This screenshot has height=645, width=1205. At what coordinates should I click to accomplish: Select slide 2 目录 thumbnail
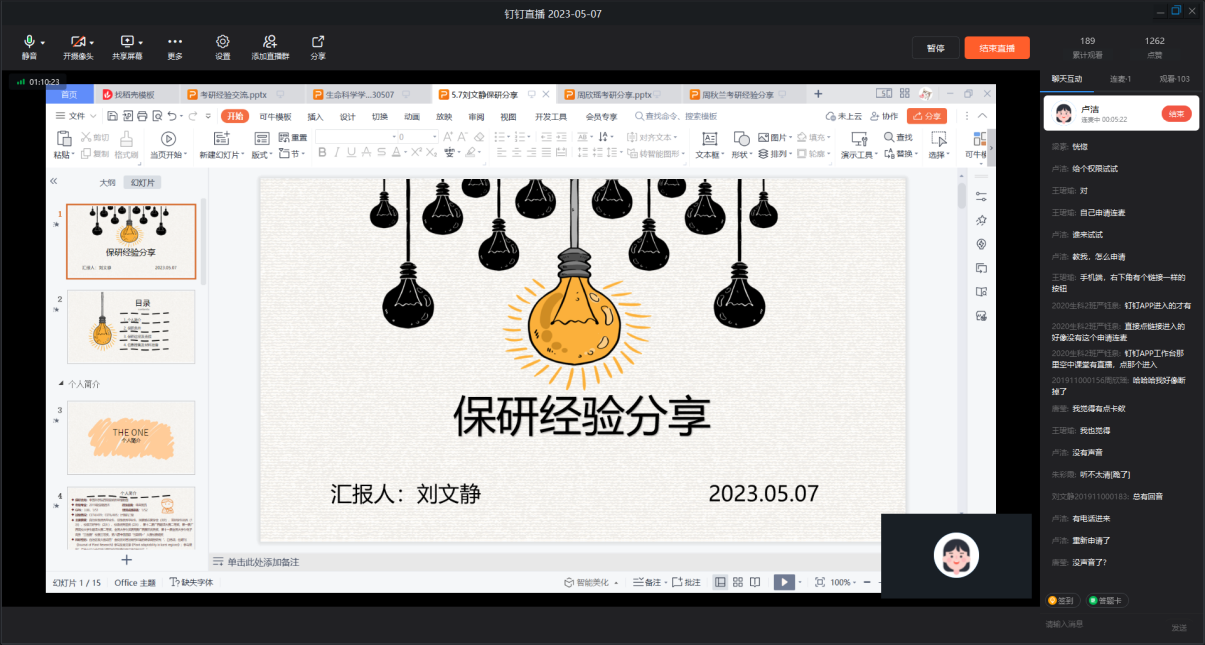131,327
